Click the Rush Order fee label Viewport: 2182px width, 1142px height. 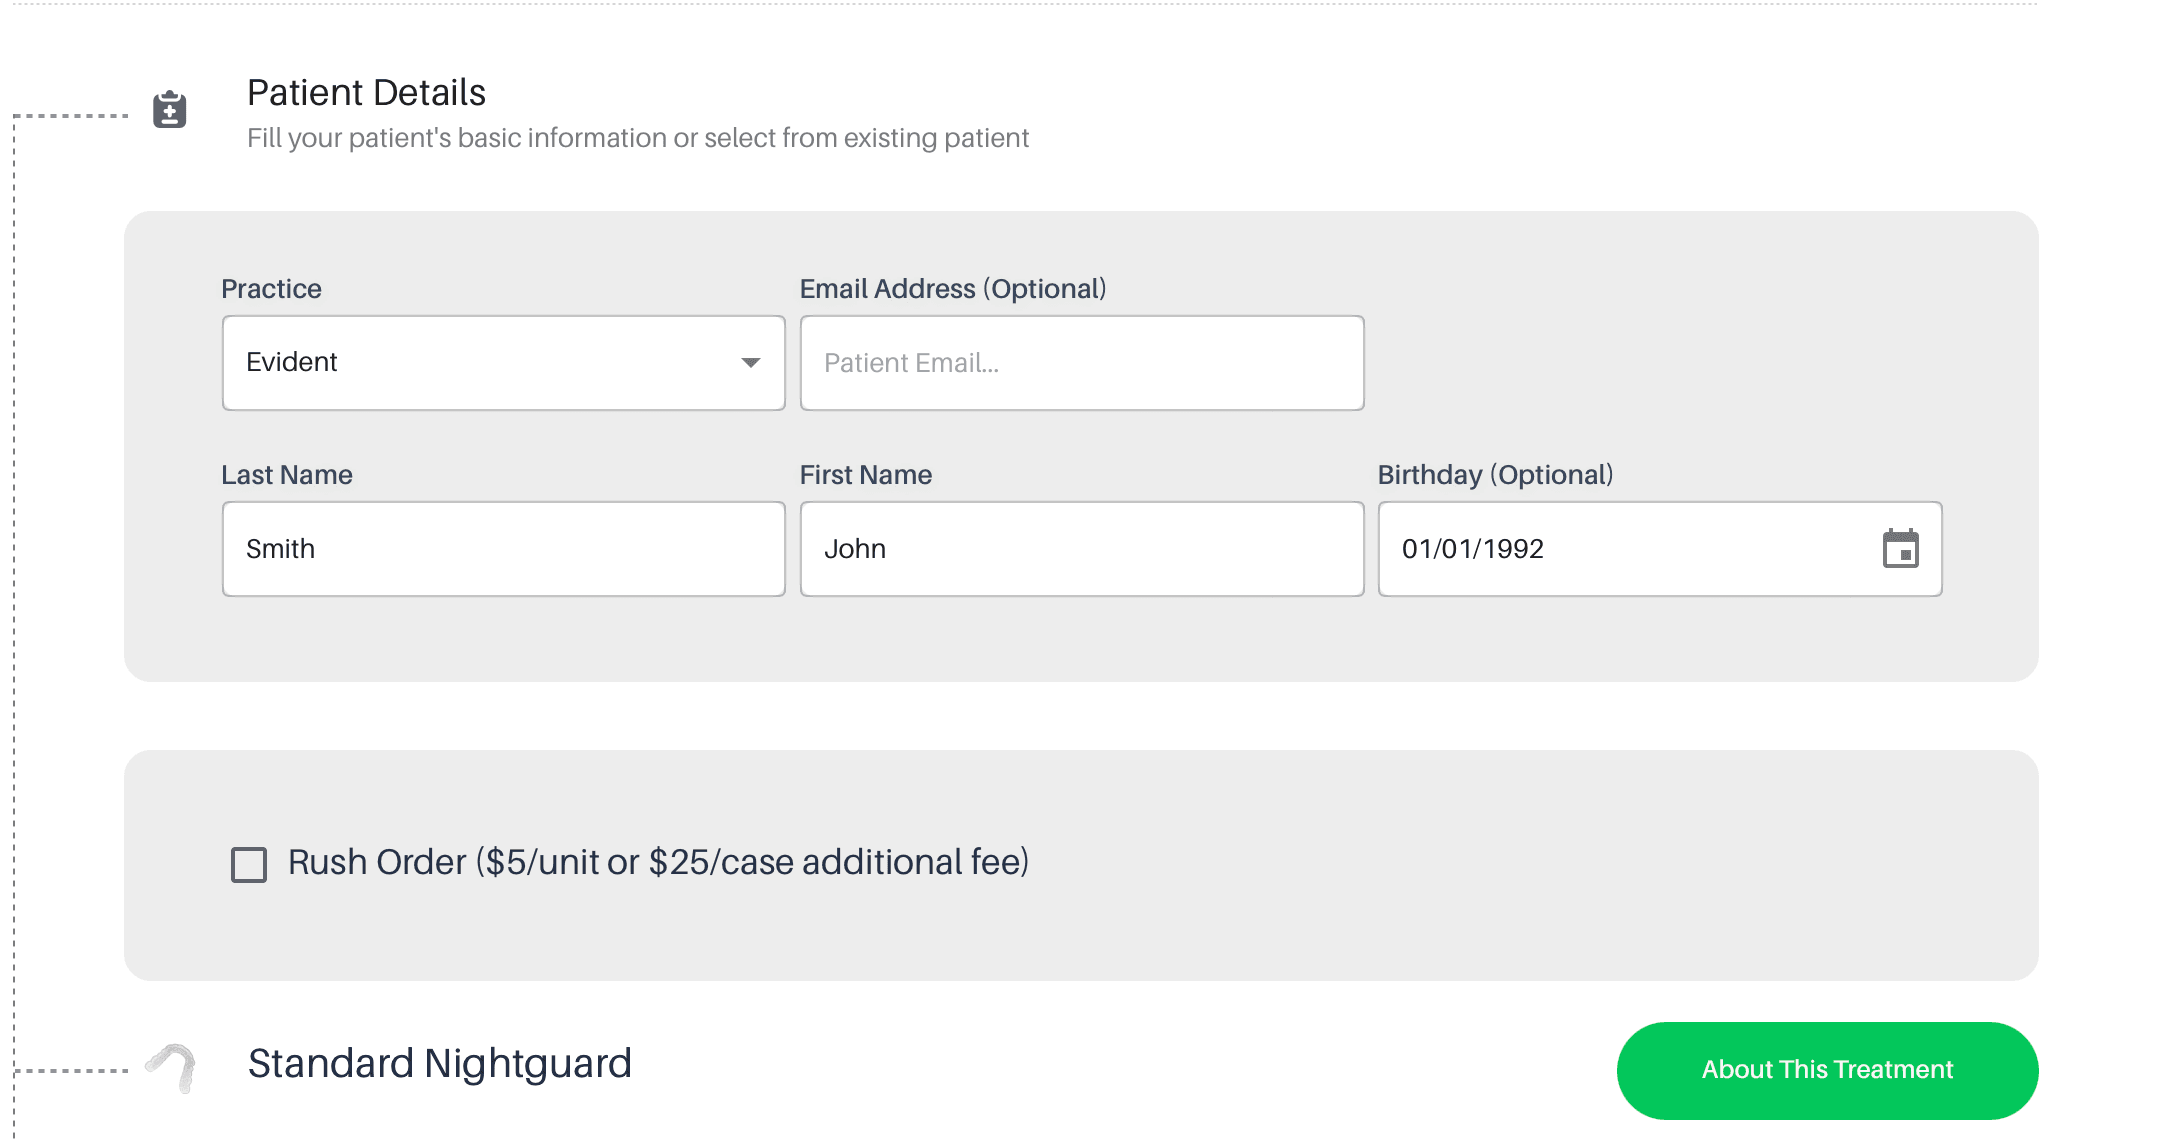(658, 862)
